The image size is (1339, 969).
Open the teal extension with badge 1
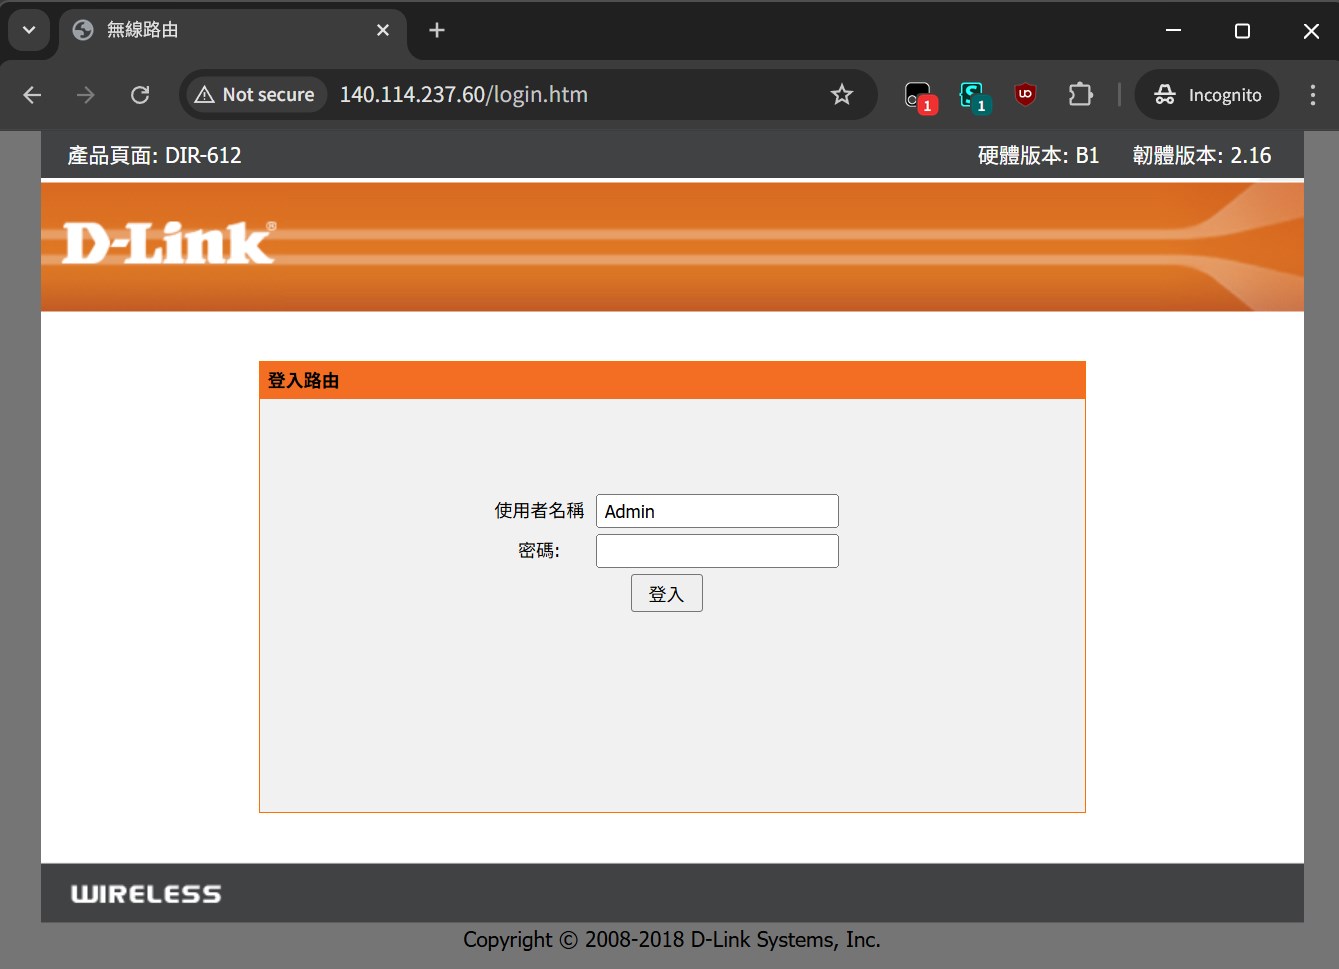pos(973,96)
